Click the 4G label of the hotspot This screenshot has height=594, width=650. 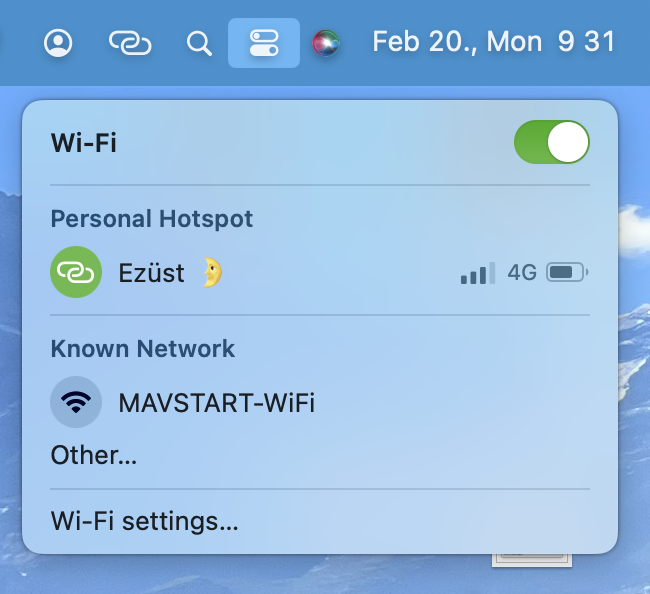coord(522,273)
